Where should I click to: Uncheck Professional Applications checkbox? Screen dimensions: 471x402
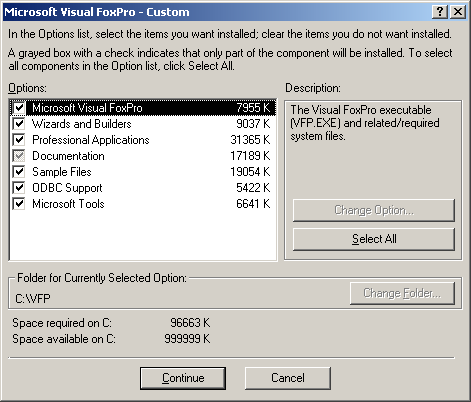tap(19, 140)
